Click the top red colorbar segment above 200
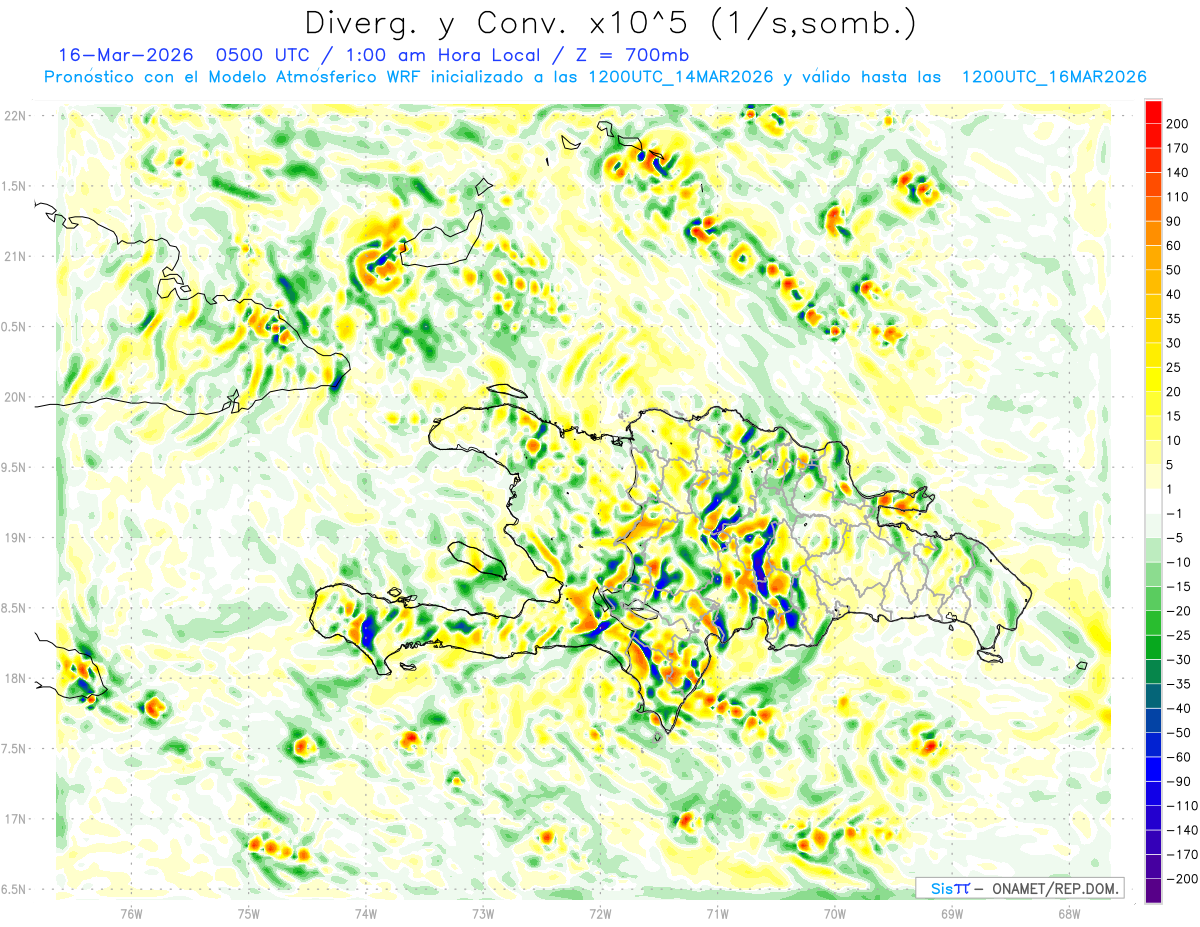The height and width of the screenshot is (927, 1200). (1153, 111)
